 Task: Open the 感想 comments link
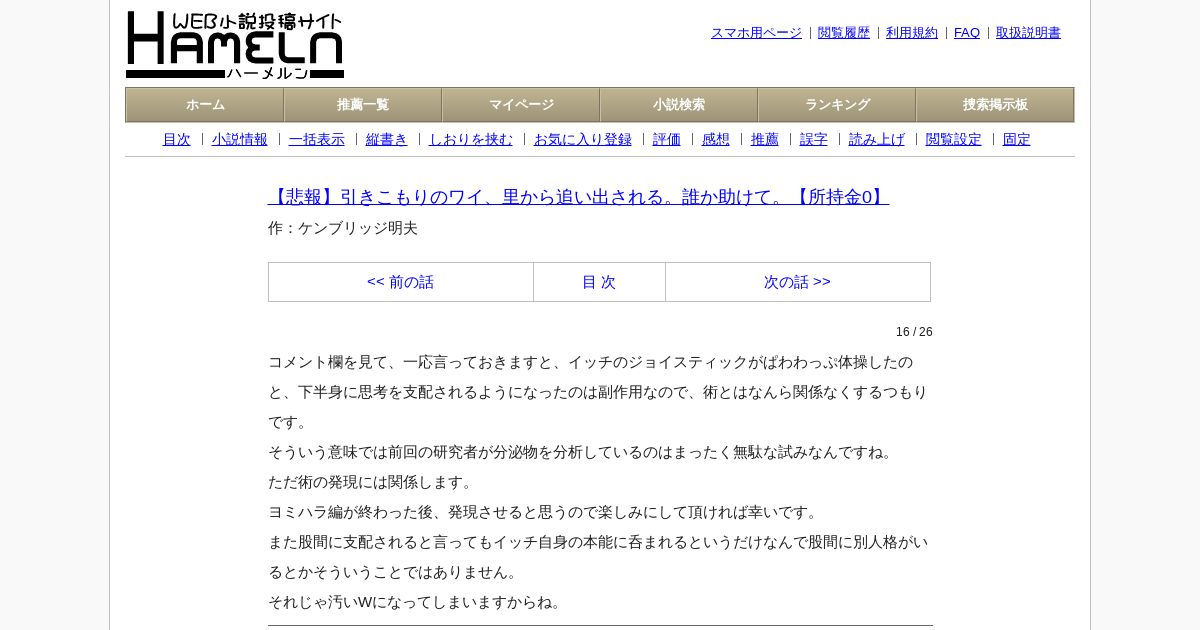[x=716, y=139]
